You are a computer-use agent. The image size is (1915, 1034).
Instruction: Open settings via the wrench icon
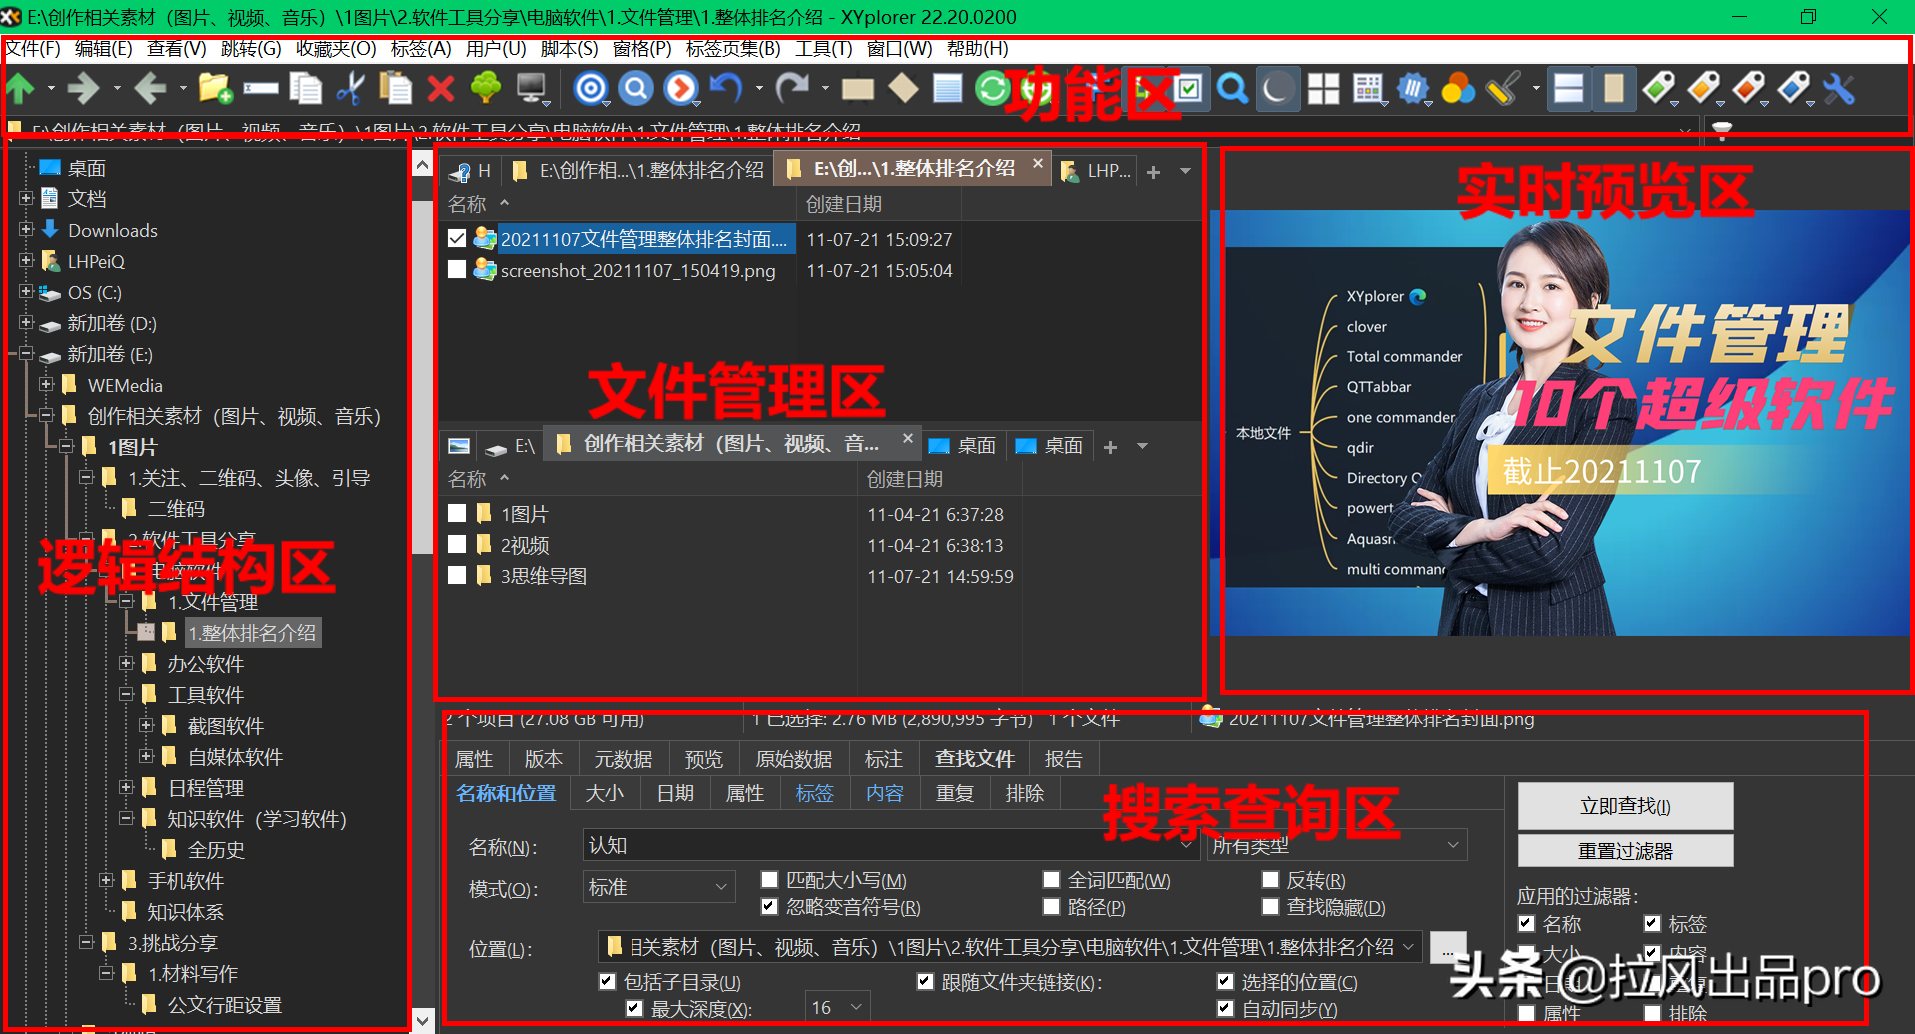click(x=1839, y=88)
